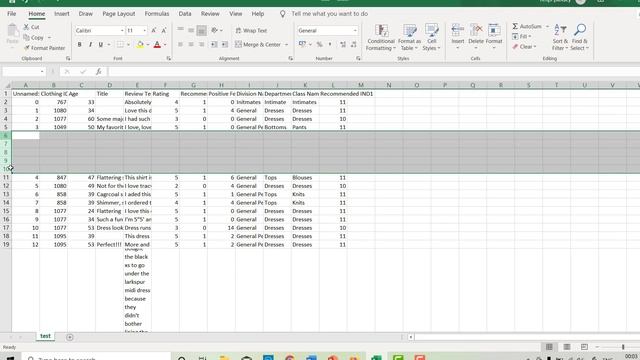Click Merge & Center

258,44
